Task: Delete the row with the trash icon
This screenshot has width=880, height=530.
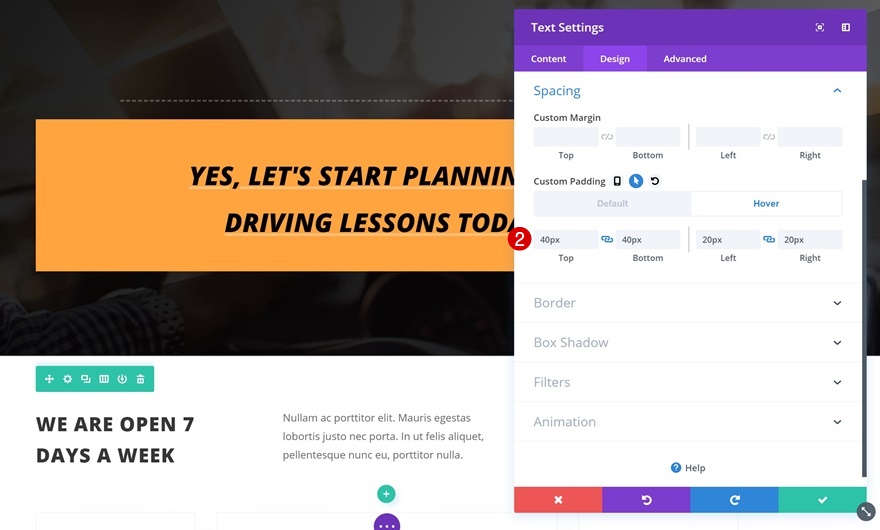Action: click(x=140, y=379)
